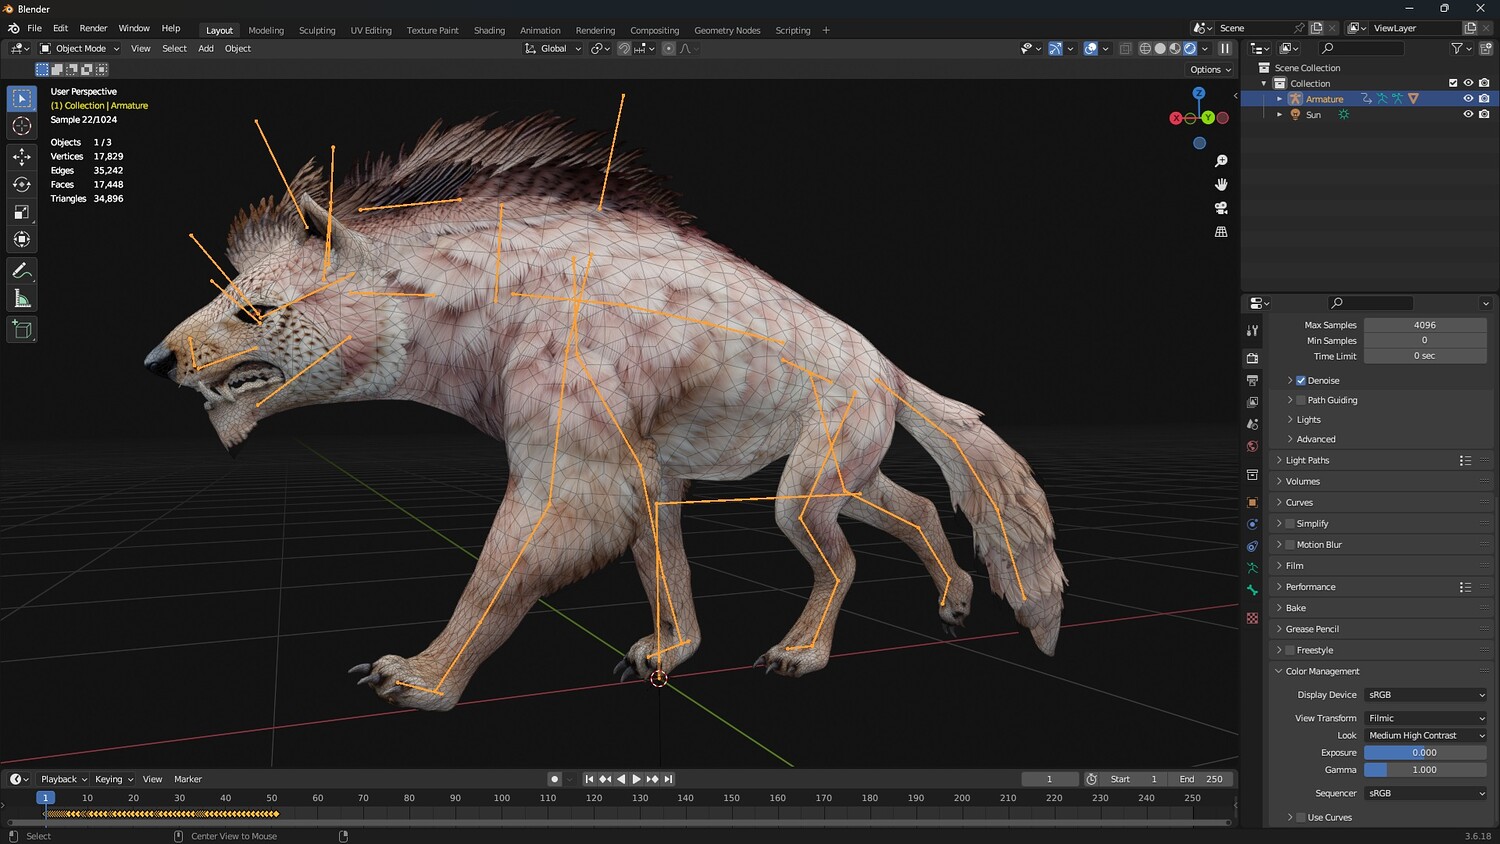The image size is (1500, 844).
Task: Toggle the camera view icon in viewport
Action: click(x=1221, y=208)
